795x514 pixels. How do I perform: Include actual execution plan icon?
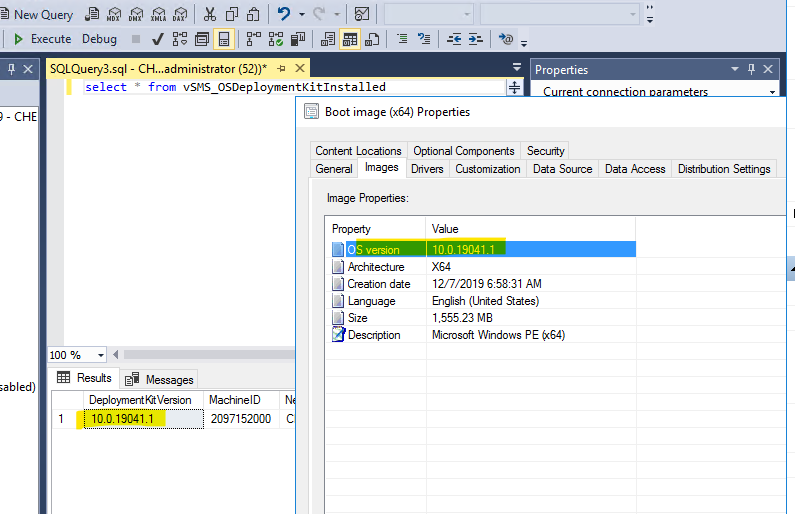point(254,39)
